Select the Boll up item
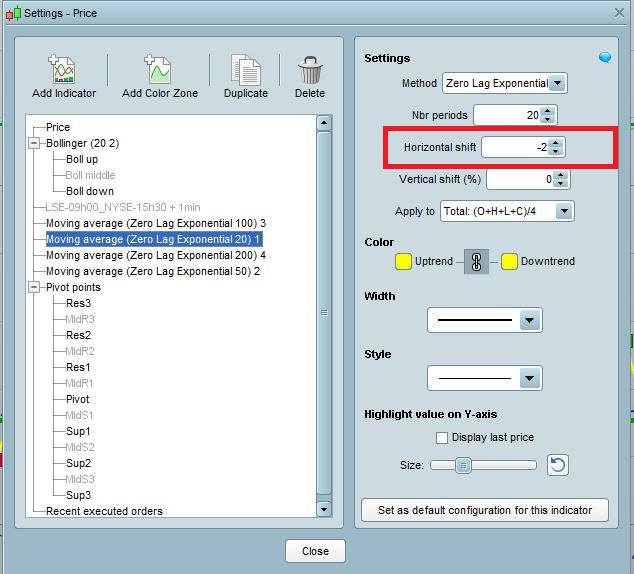The height and width of the screenshot is (574, 634). click(82, 159)
